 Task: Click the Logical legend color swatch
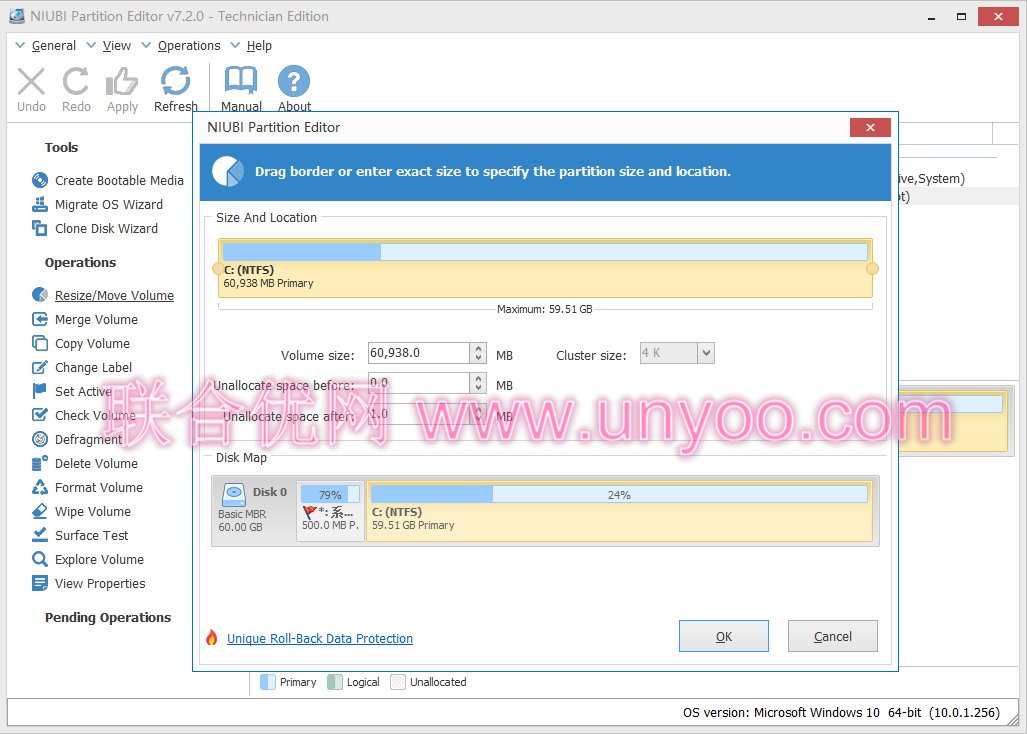click(x=335, y=682)
